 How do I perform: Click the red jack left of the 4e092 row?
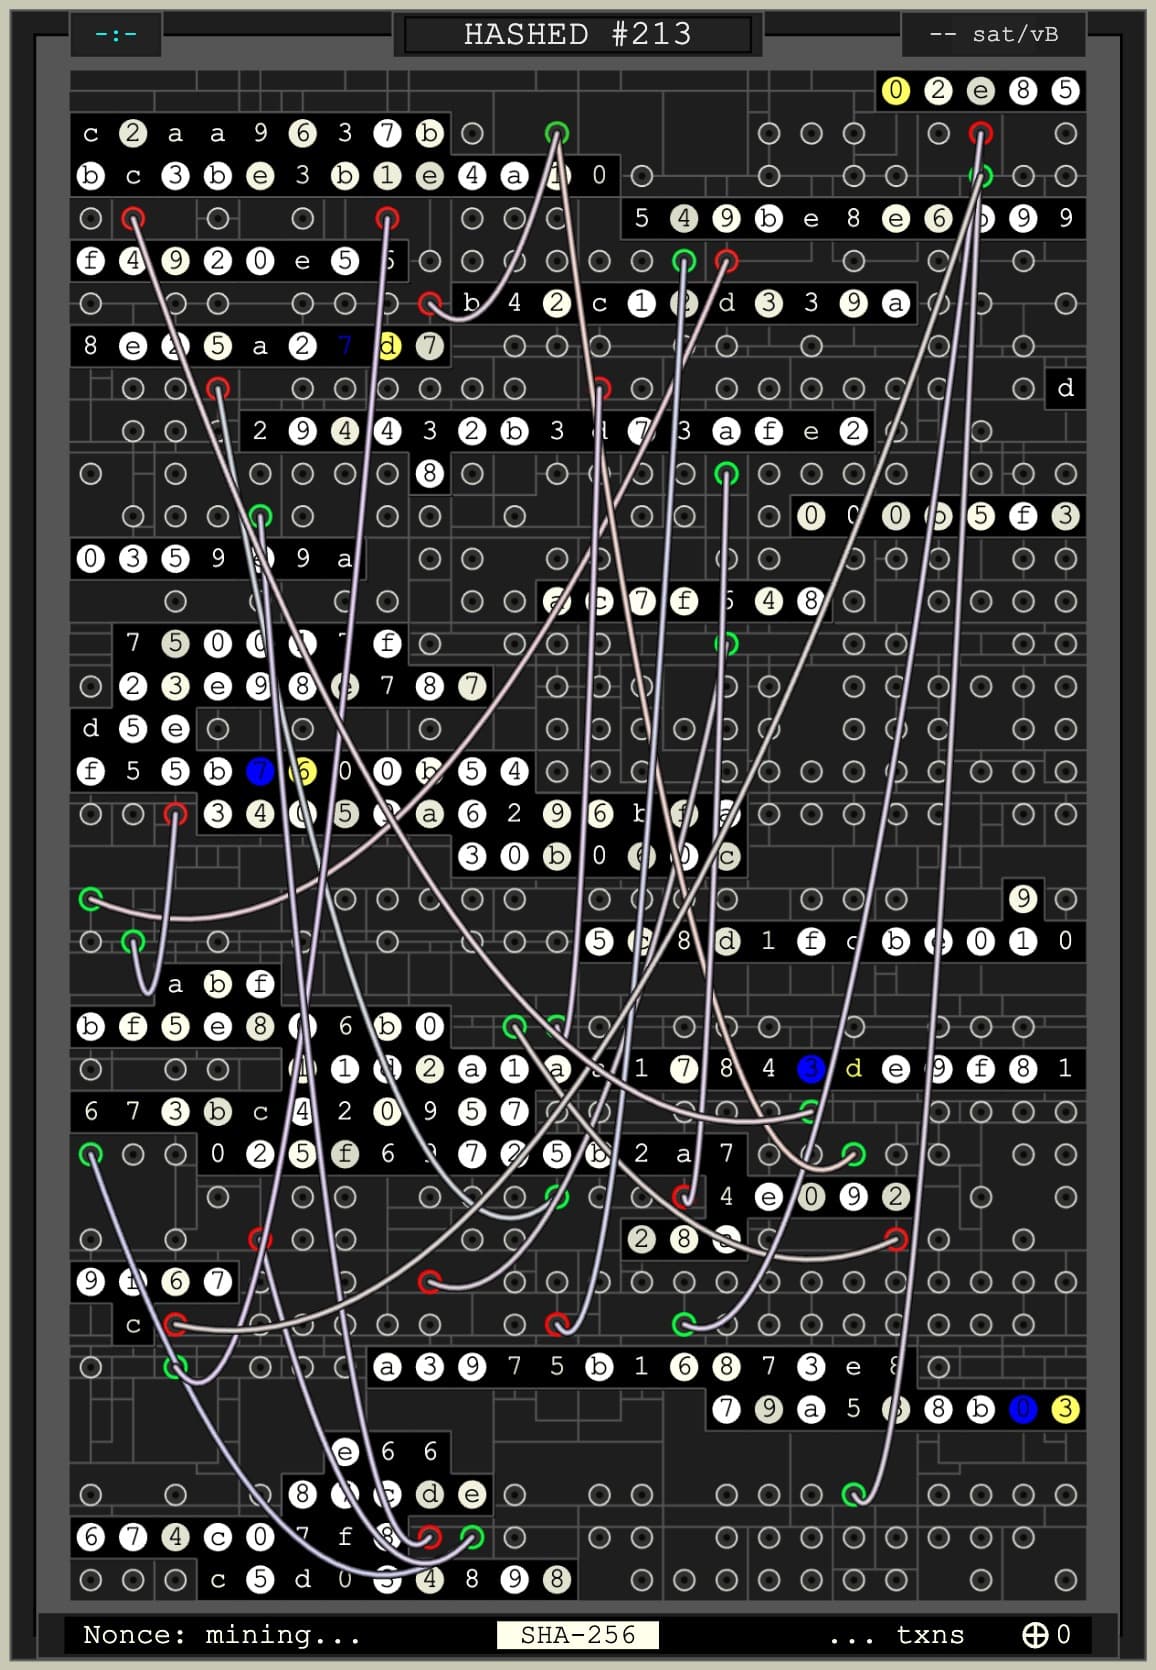(684, 1196)
